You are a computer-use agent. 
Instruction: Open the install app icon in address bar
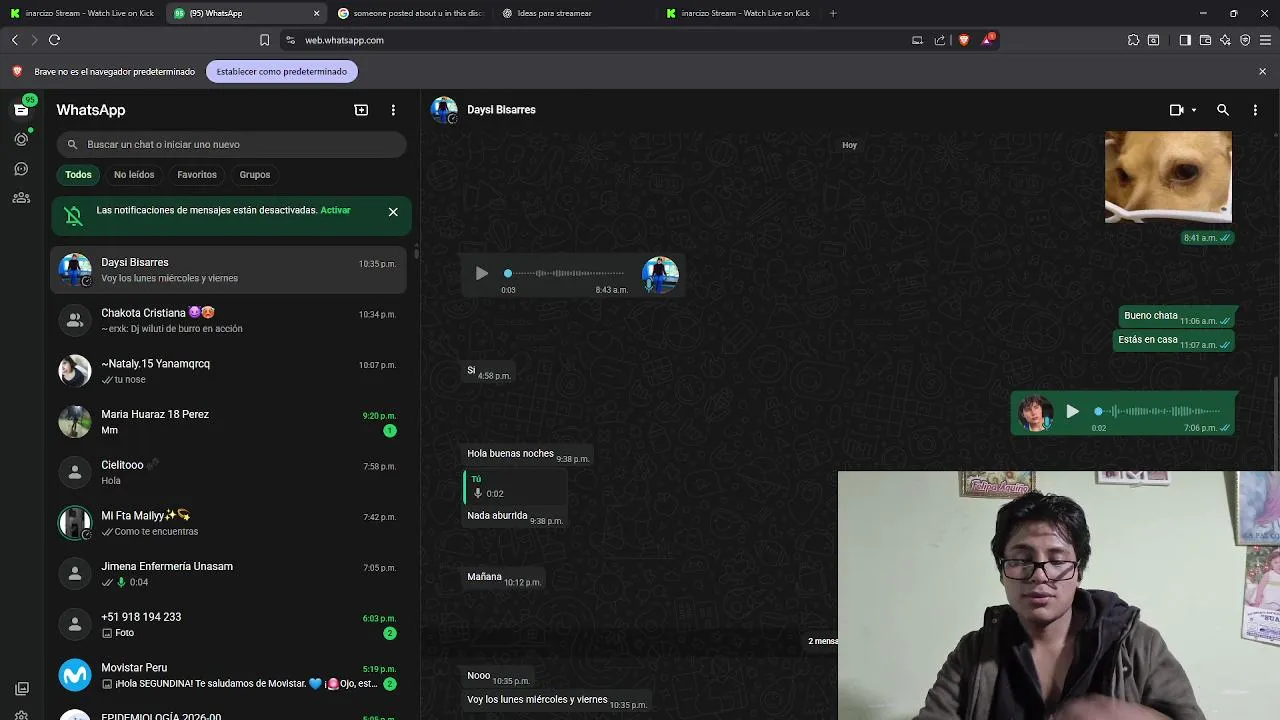point(917,40)
